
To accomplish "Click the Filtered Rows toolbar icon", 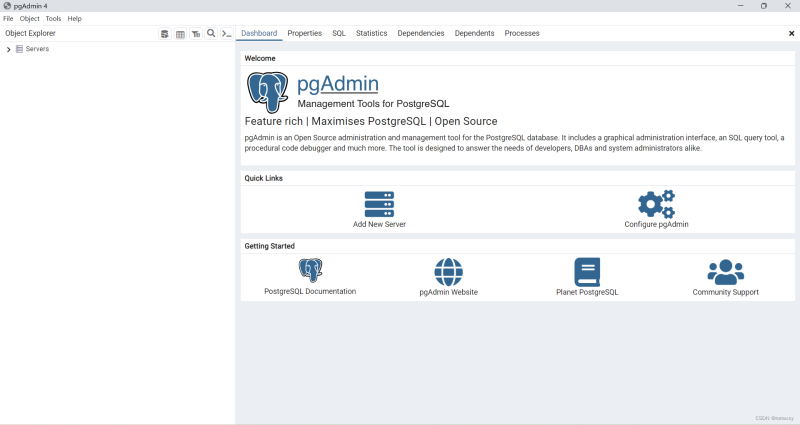I will click(x=195, y=34).
